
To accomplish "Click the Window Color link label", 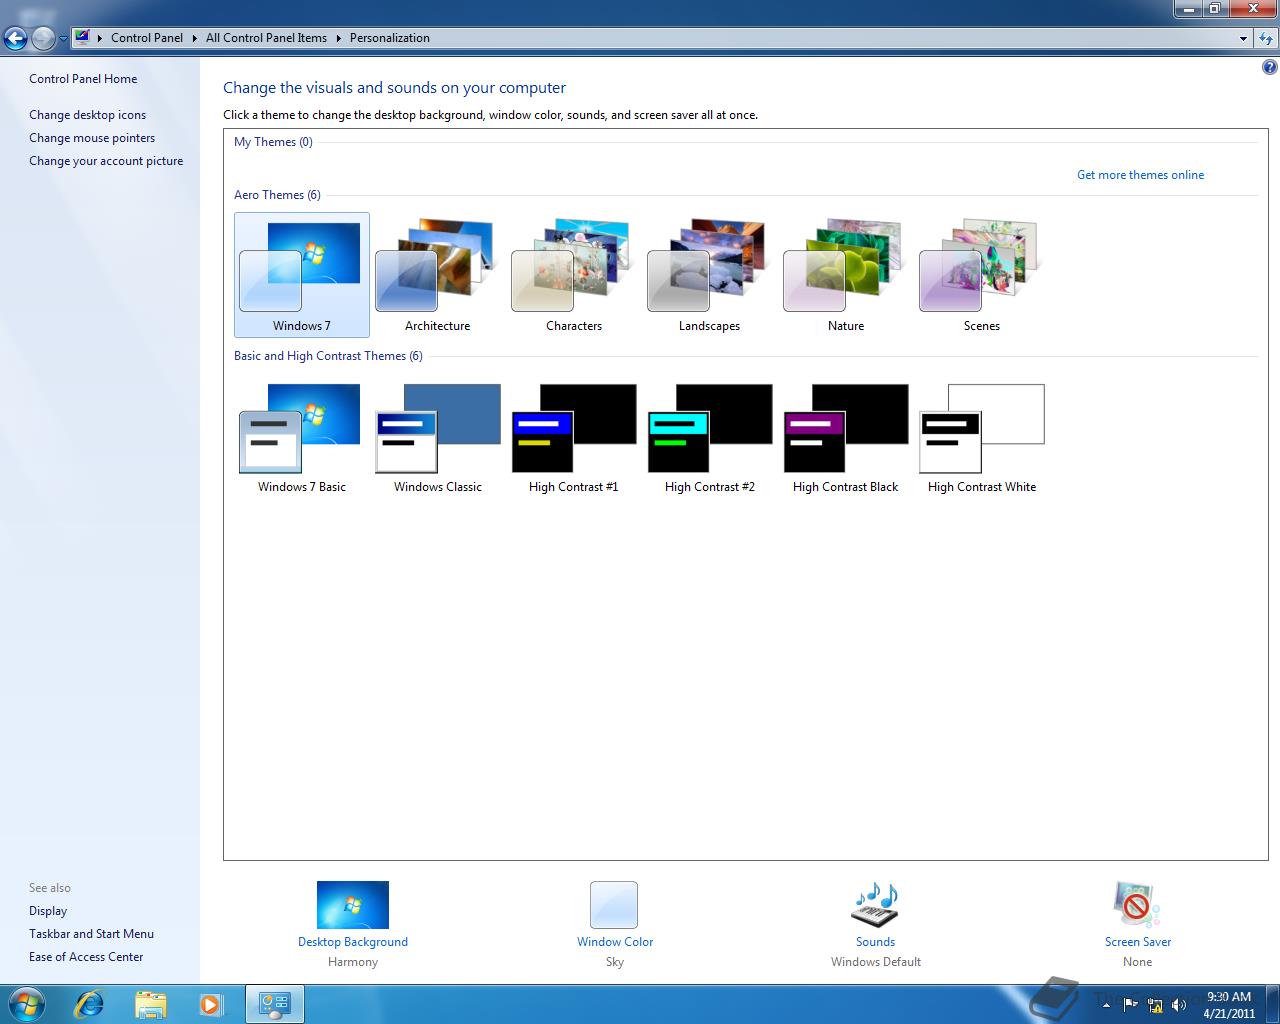I will tap(615, 942).
